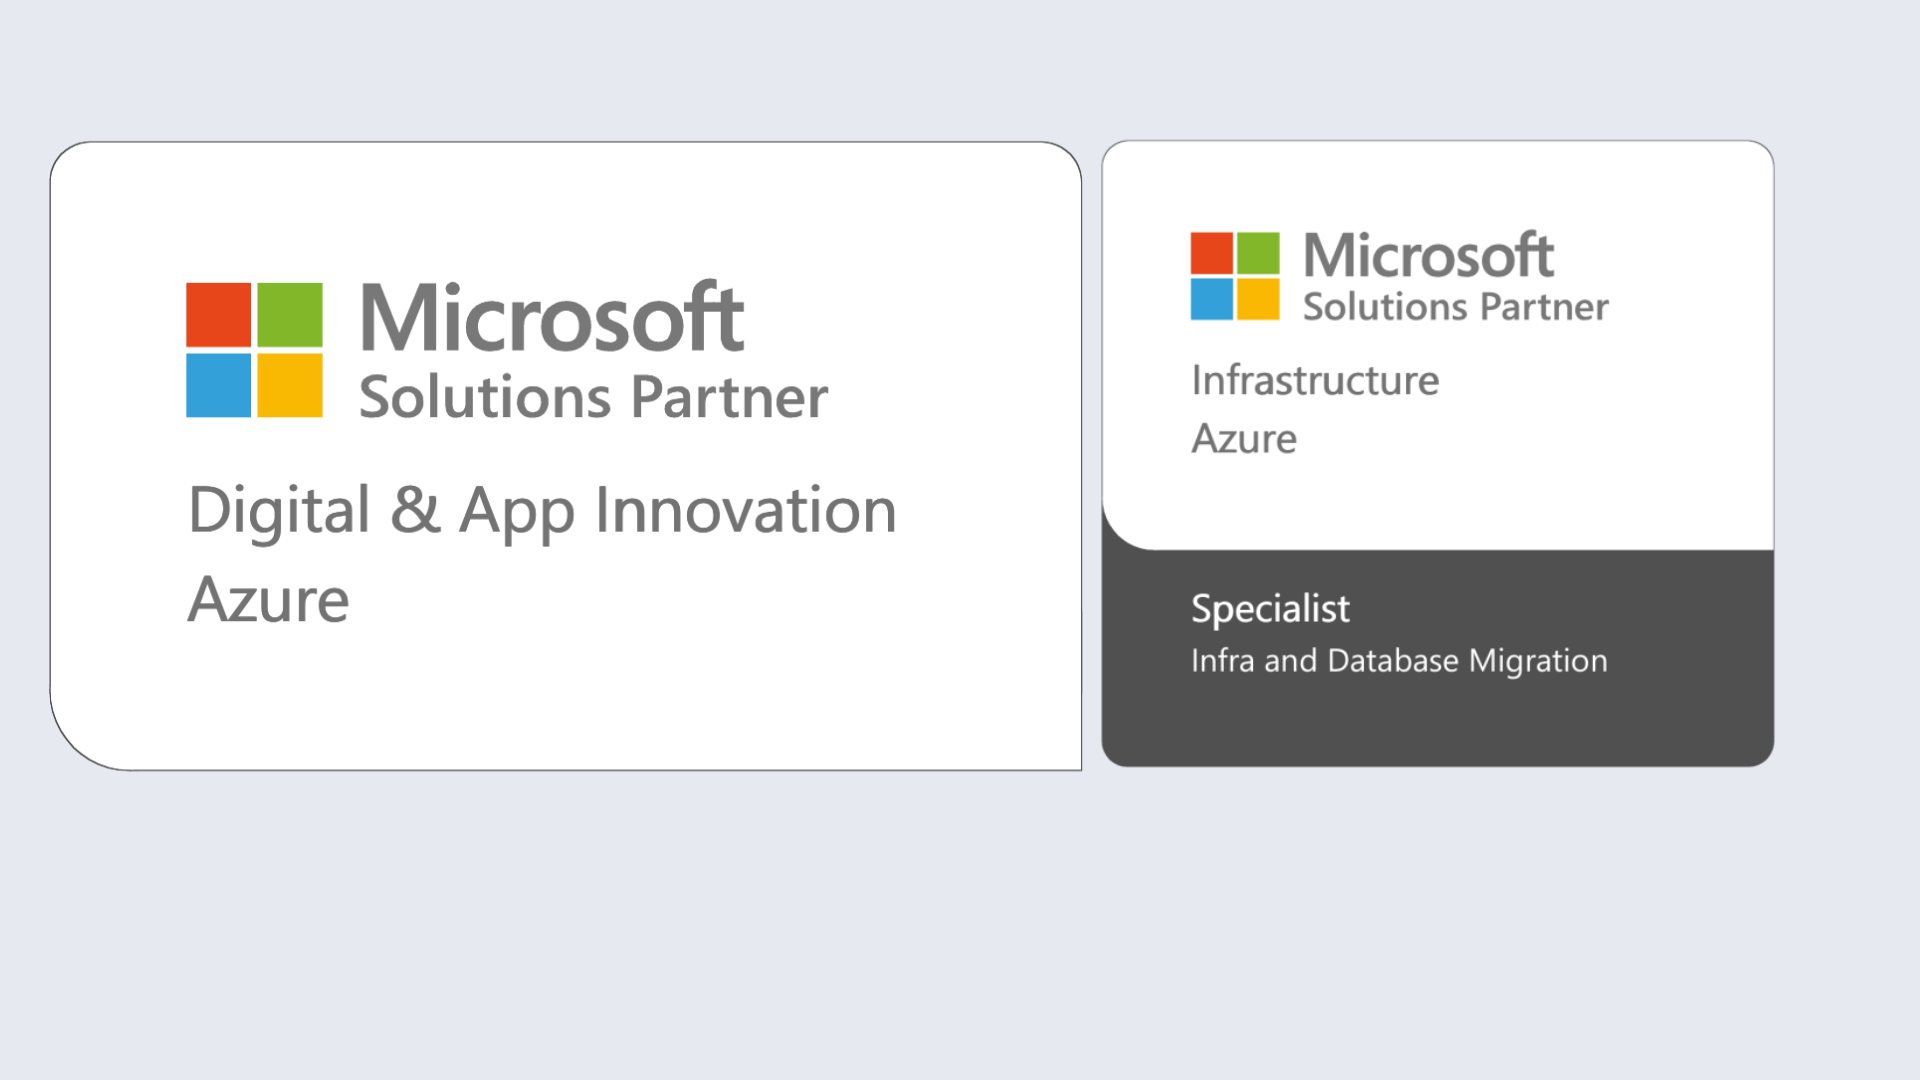Click the "Specialist" heading
The image size is (1920, 1080).
[x=1270, y=608]
